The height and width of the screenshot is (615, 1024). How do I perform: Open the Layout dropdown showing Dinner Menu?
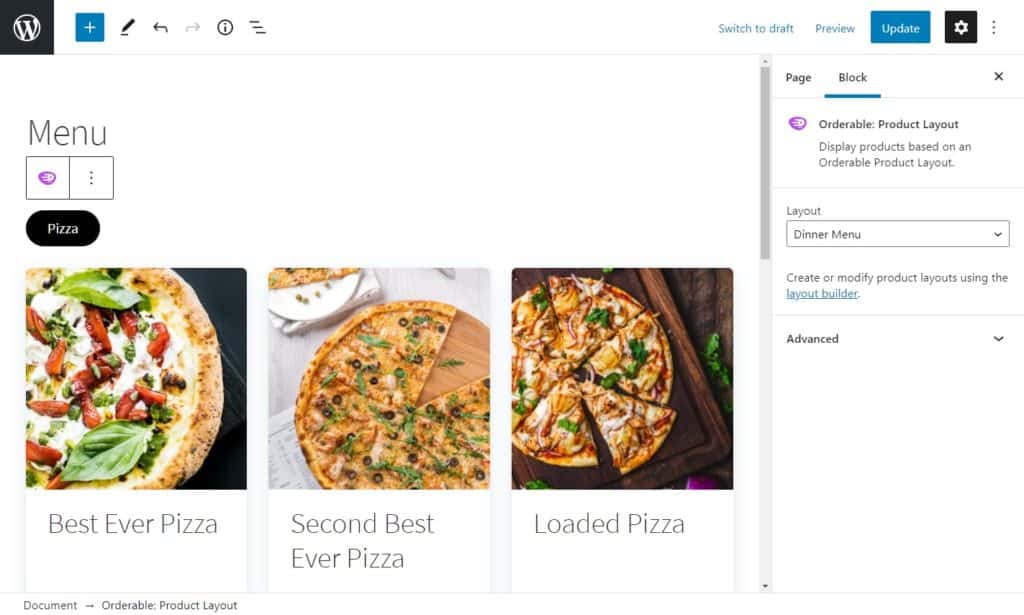[897, 233]
